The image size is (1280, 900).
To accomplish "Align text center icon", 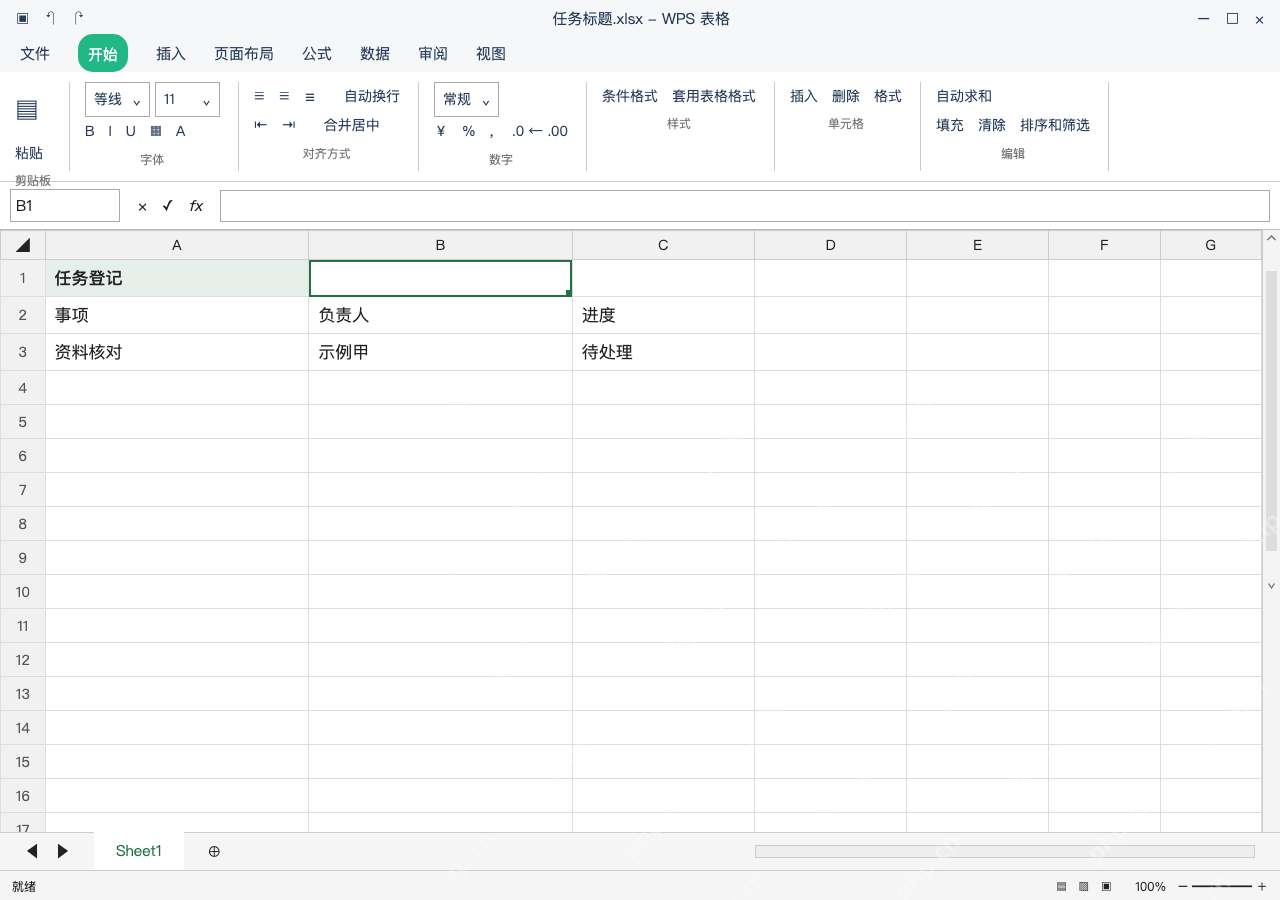I will point(284,96).
